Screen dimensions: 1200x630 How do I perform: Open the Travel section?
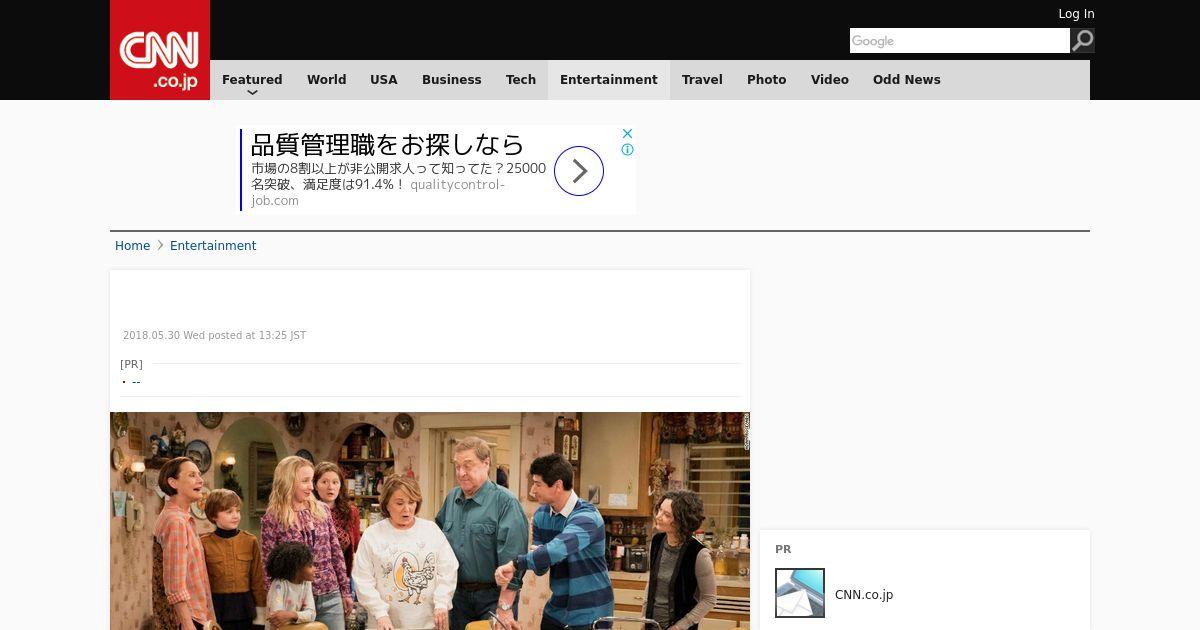702,80
